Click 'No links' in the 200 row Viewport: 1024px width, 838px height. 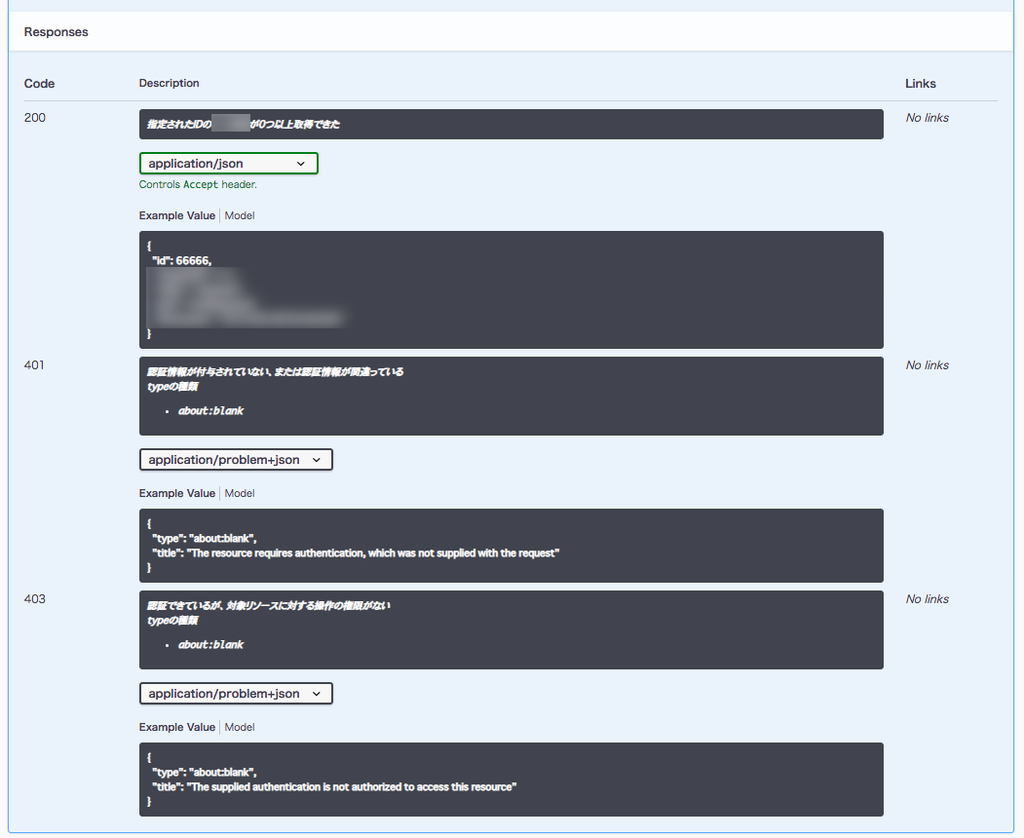click(x=927, y=118)
